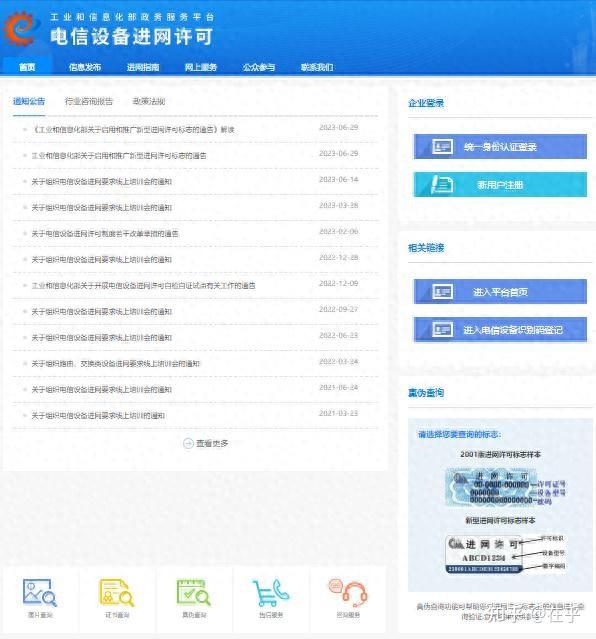Click the 进入电信设备识别码登记 button
Viewport: 596px width, 639px height.
[500, 329]
